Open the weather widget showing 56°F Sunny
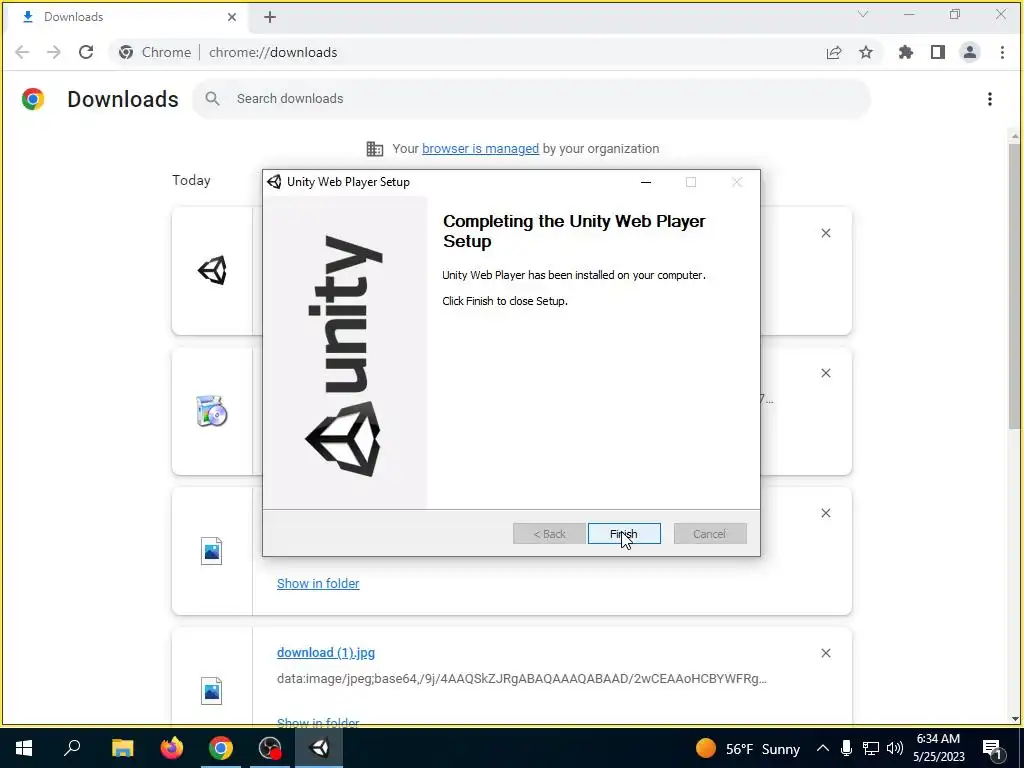 click(748, 748)
